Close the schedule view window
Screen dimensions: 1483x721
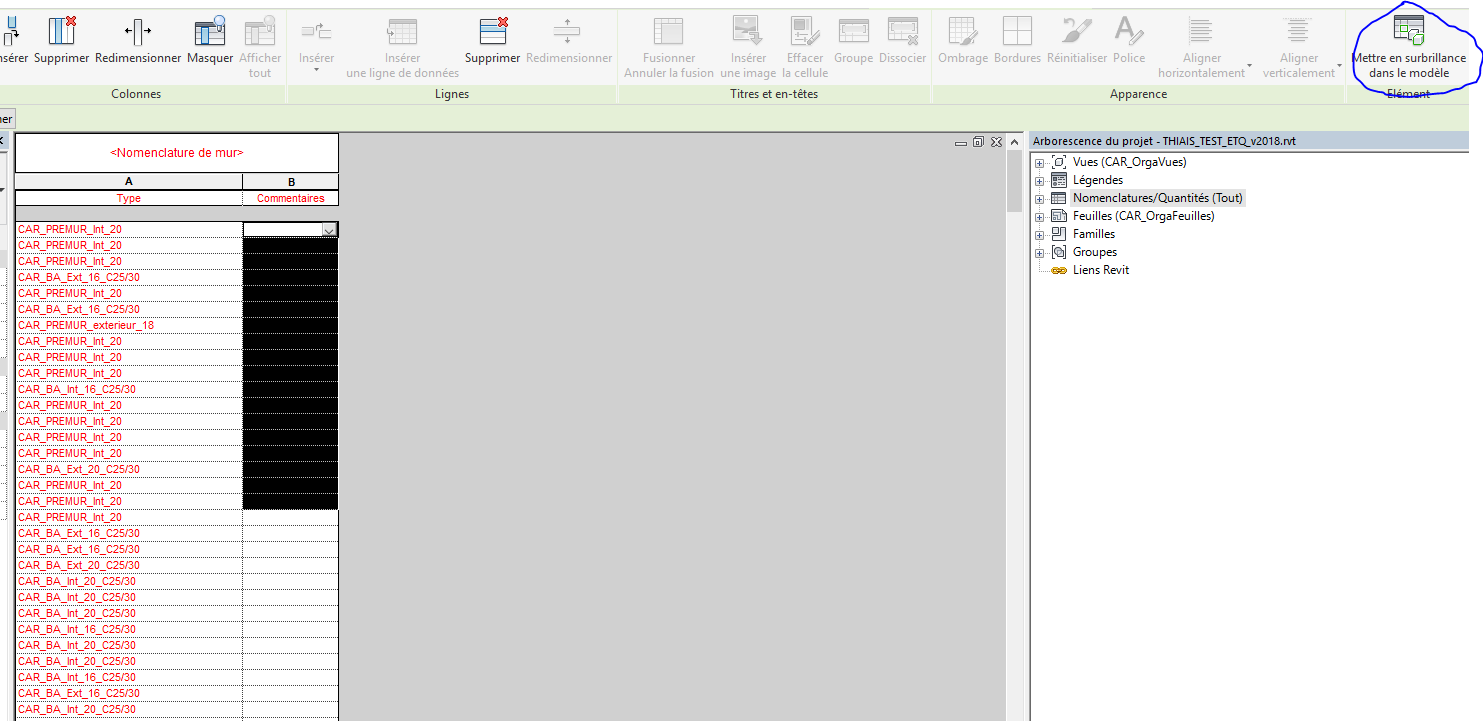(996, 142)
